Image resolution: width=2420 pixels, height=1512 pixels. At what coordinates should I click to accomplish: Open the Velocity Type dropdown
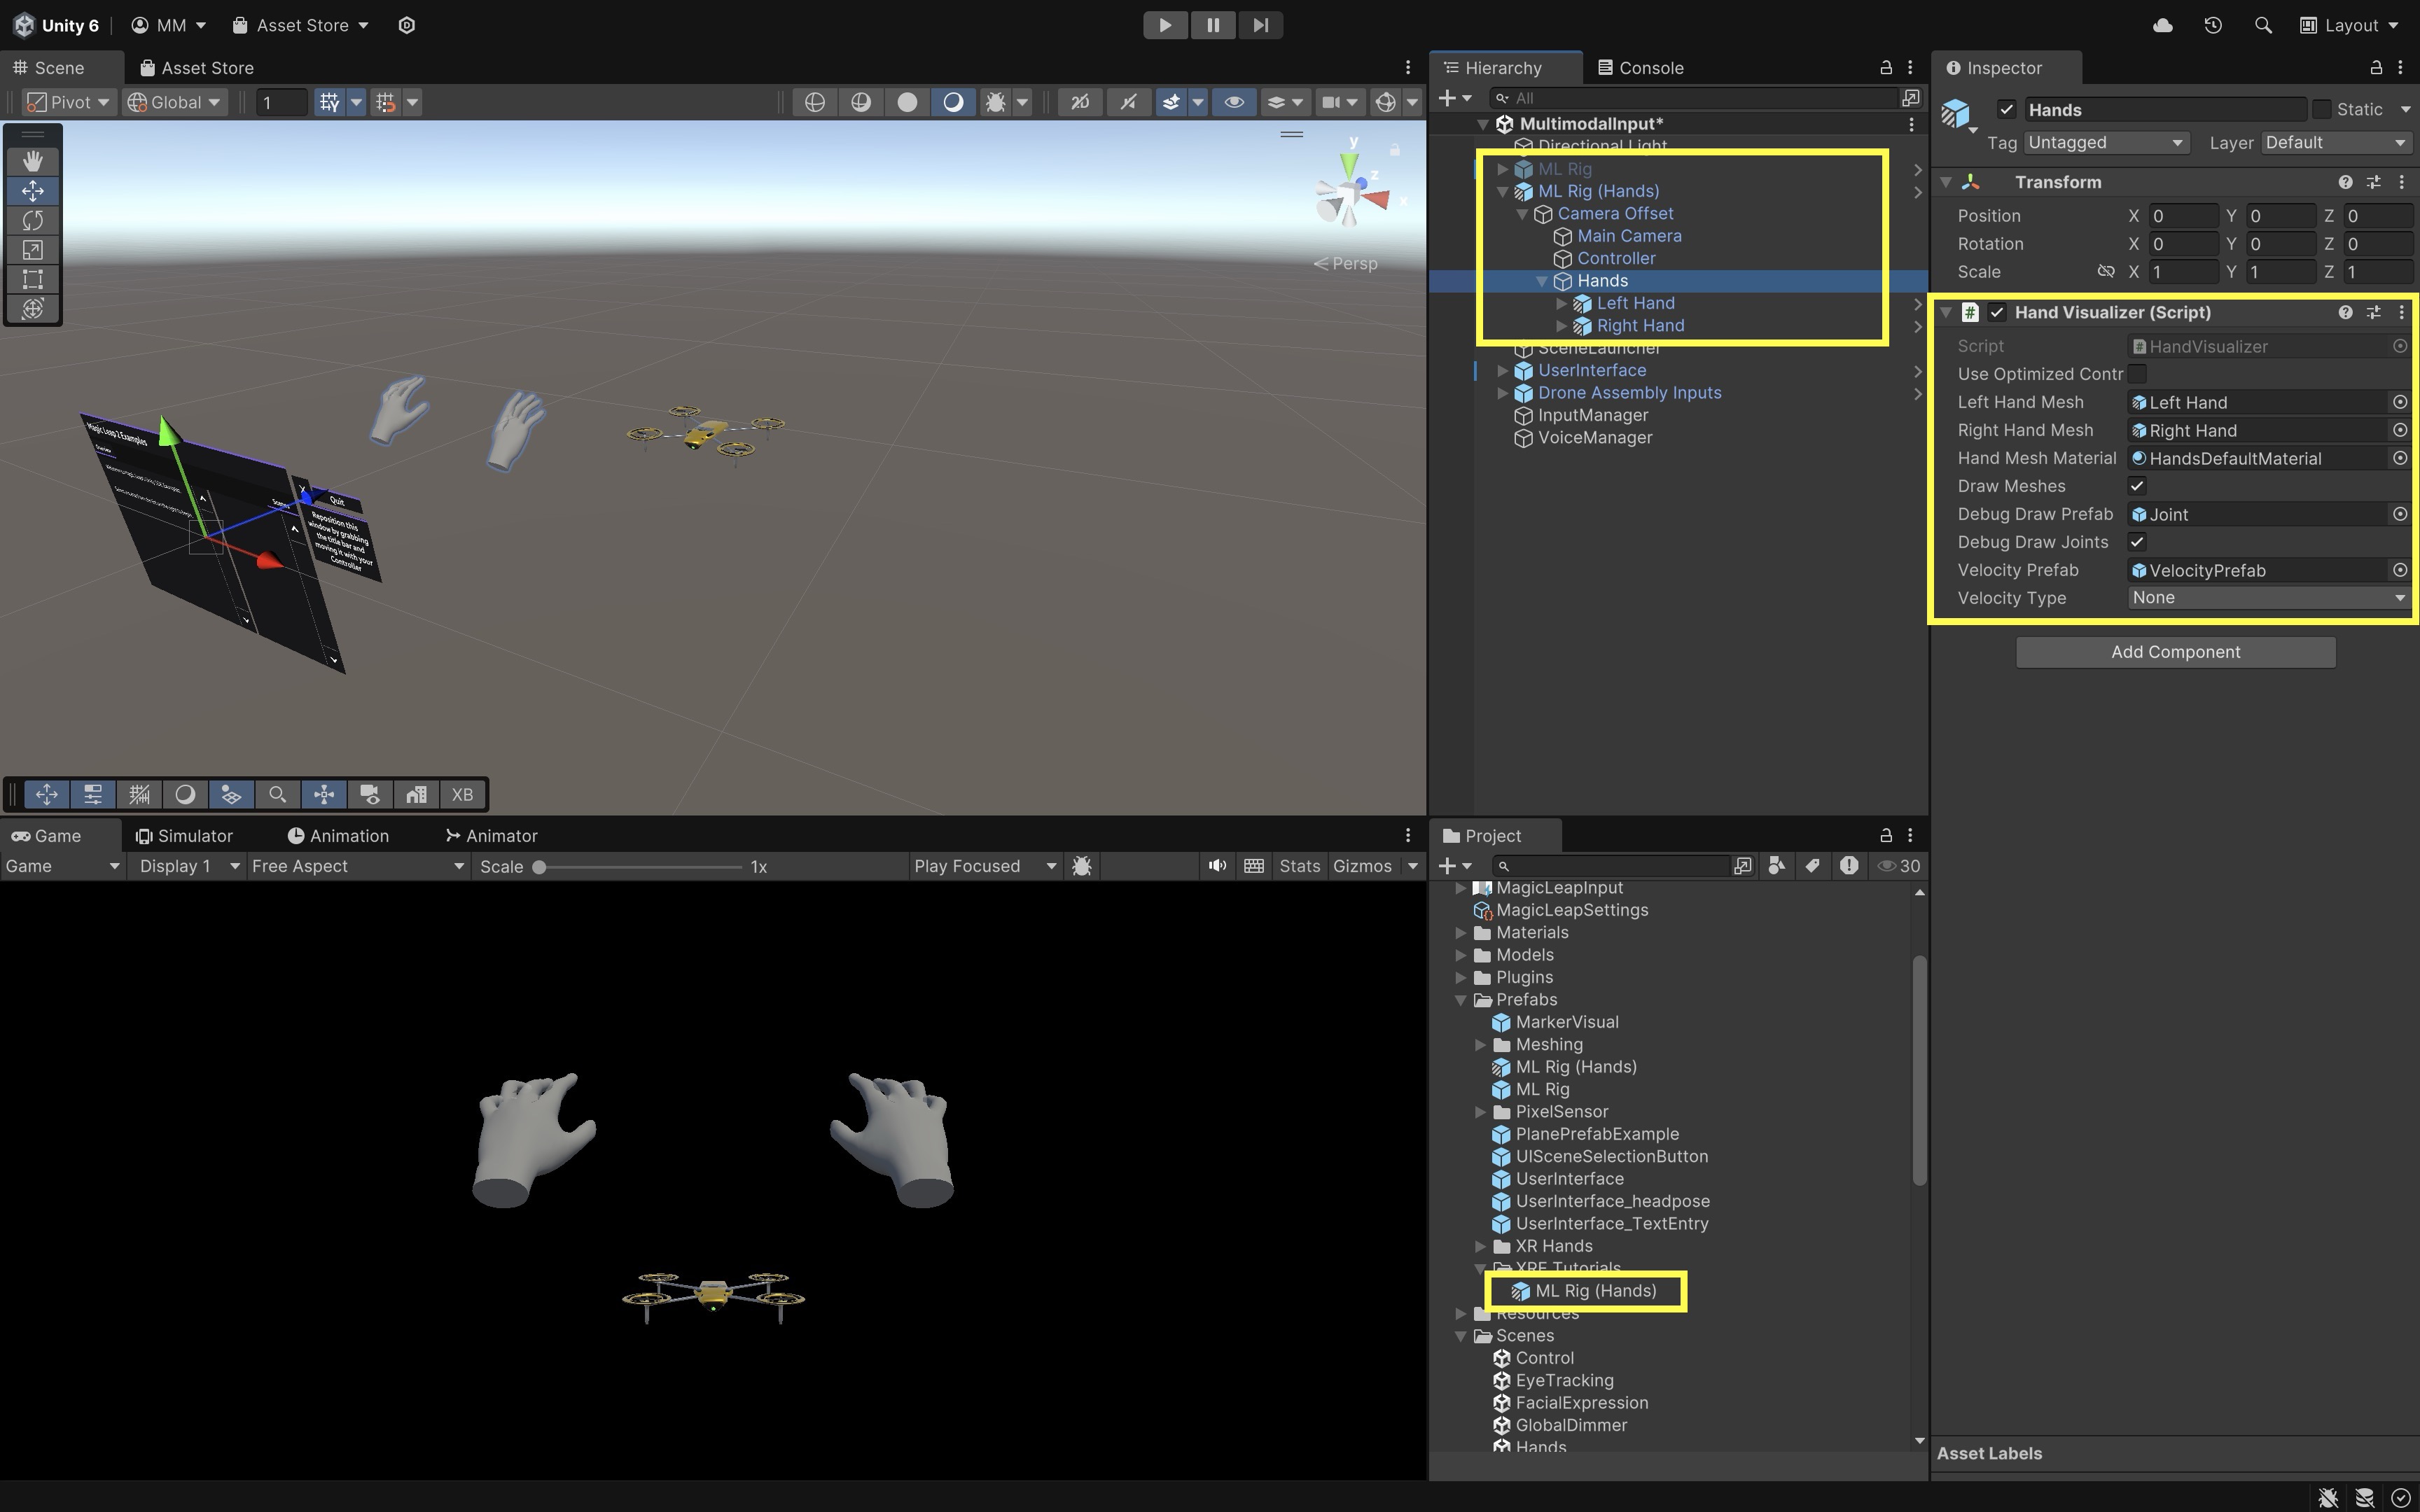point(2266,598)
